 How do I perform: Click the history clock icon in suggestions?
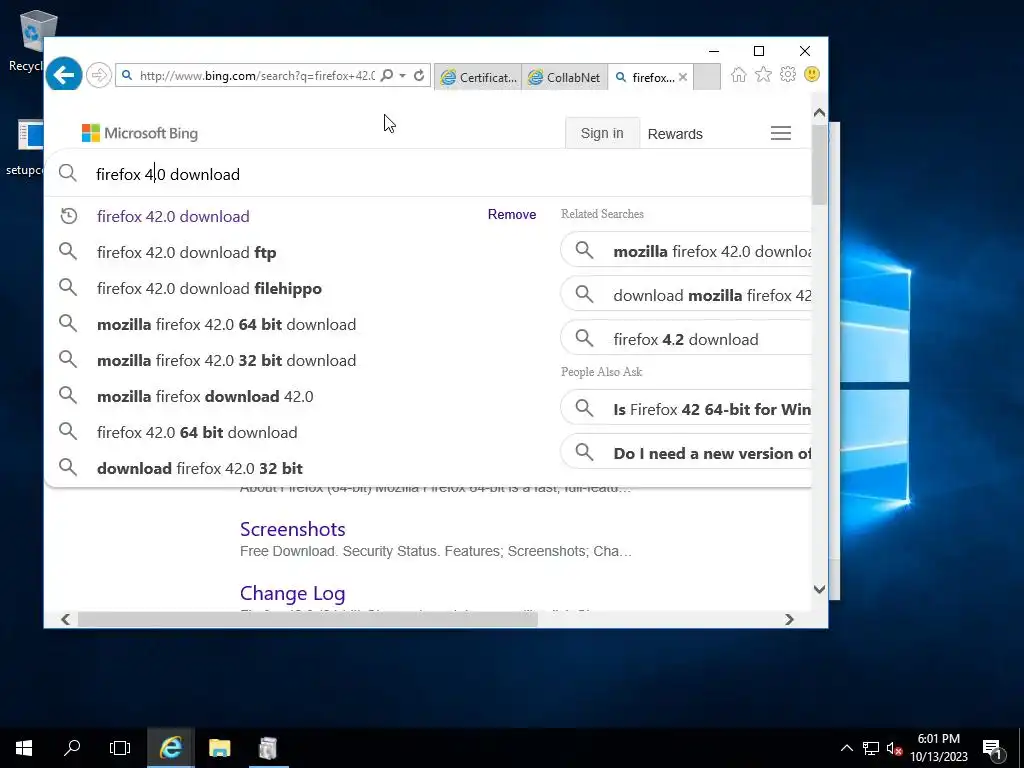click(x=69, y=216)
